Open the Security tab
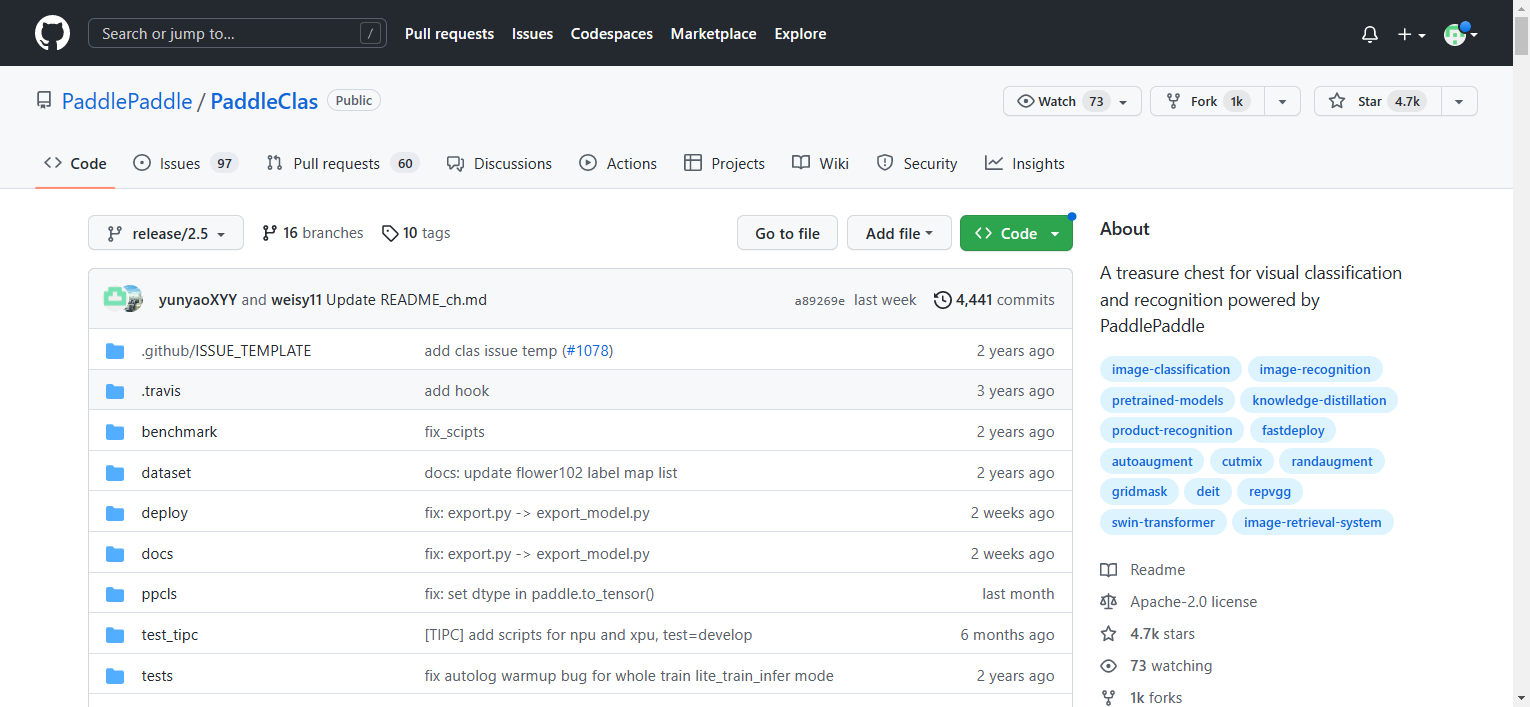1530x707 pixels. [917, 163]
